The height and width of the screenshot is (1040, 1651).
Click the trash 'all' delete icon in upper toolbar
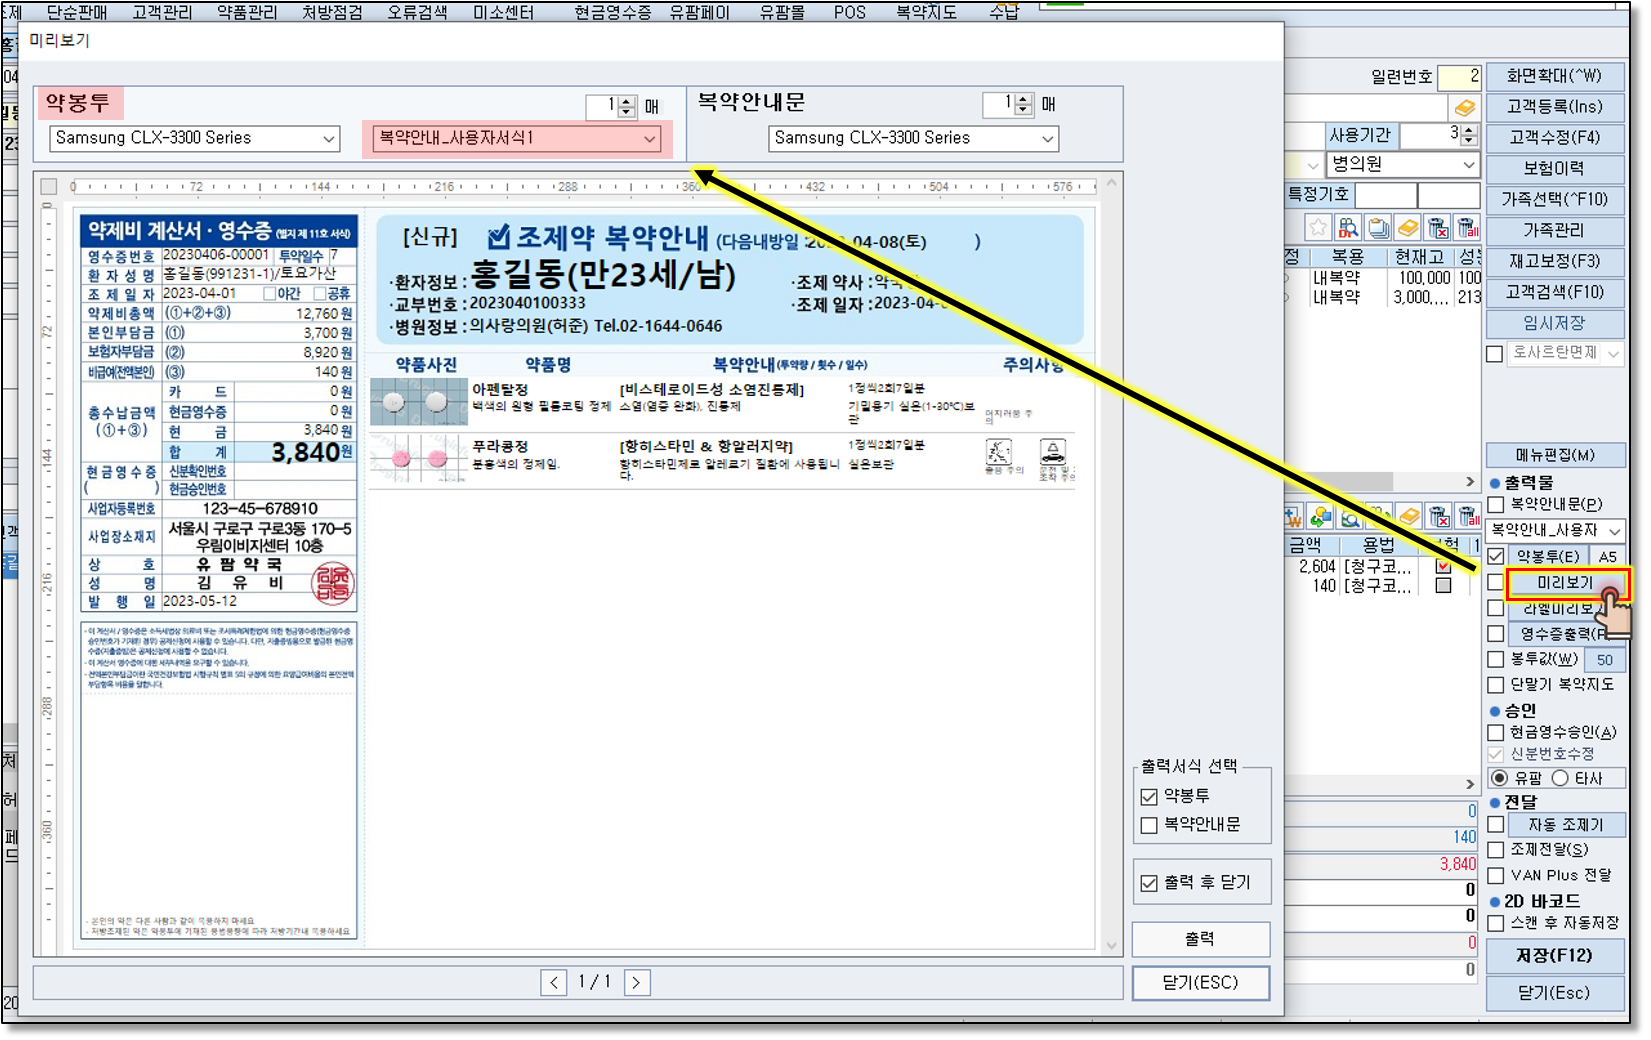(1467, 228)
